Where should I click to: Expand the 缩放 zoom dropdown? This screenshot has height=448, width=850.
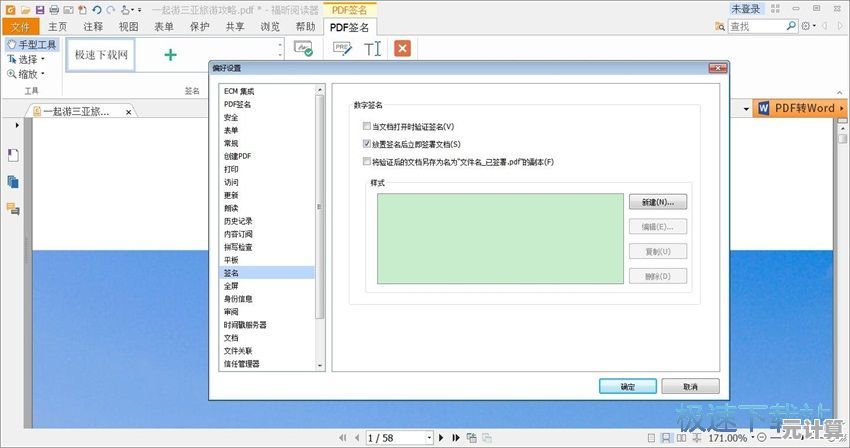pos(43,73)
